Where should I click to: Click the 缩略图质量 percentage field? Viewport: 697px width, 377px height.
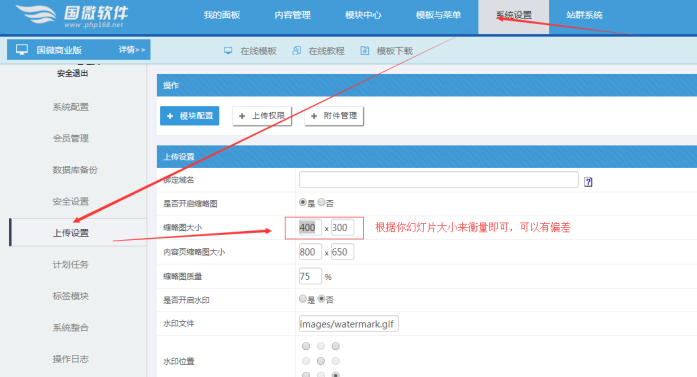coord(310,276)
